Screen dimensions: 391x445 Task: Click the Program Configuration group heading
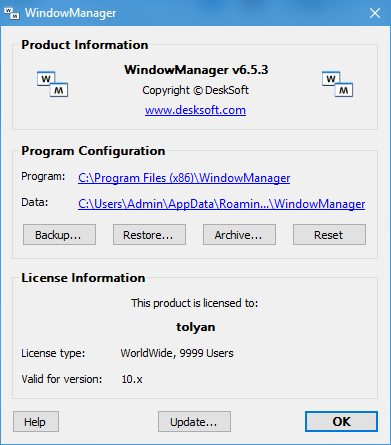[x=93, y=151]
